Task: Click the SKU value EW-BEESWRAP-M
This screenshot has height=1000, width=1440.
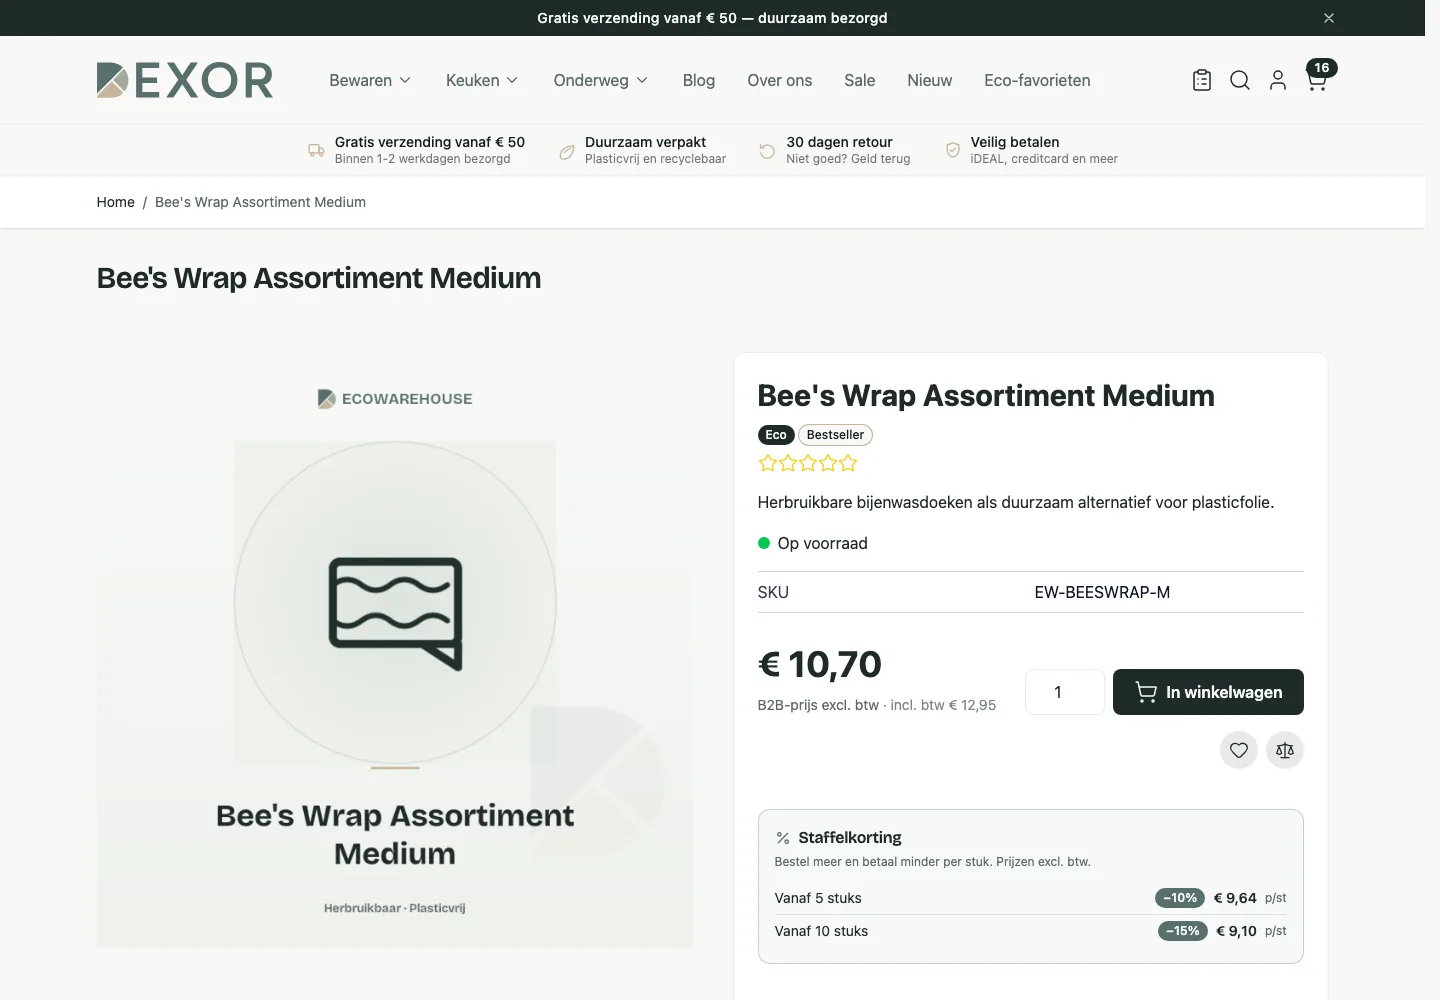Action: tap(1102, 592)
